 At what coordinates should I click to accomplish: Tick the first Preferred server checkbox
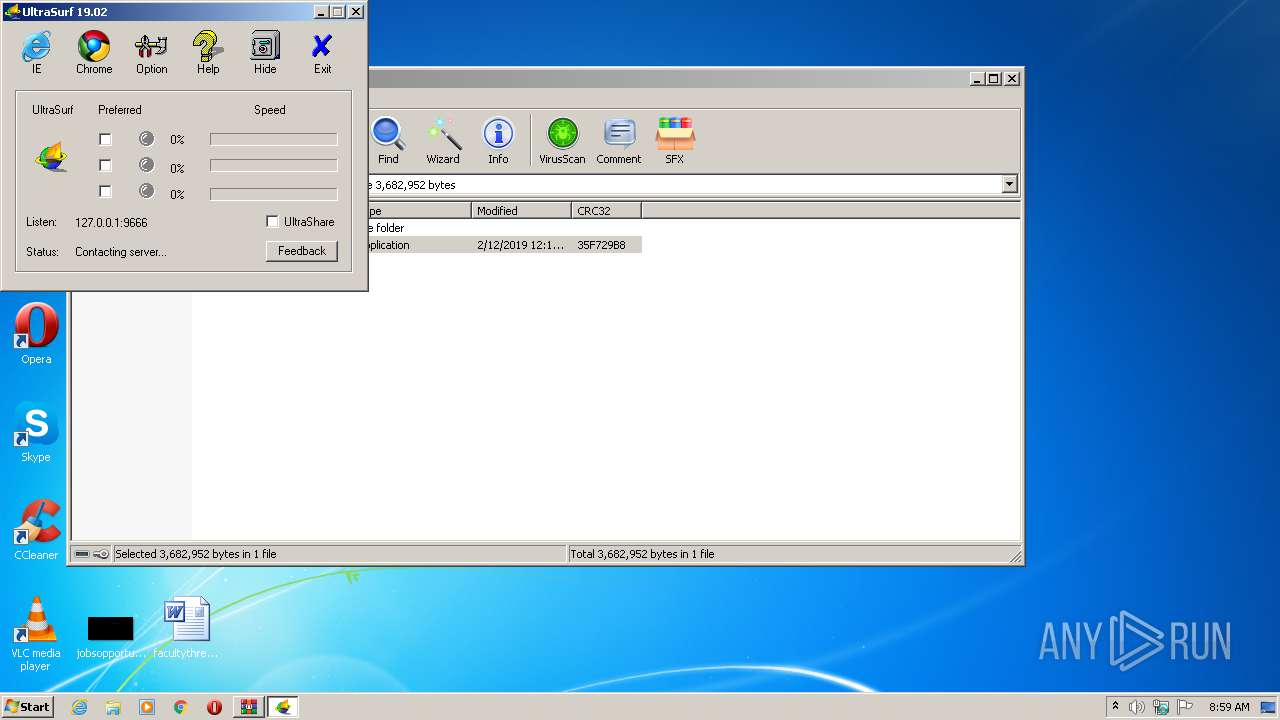tap(105, 139)
